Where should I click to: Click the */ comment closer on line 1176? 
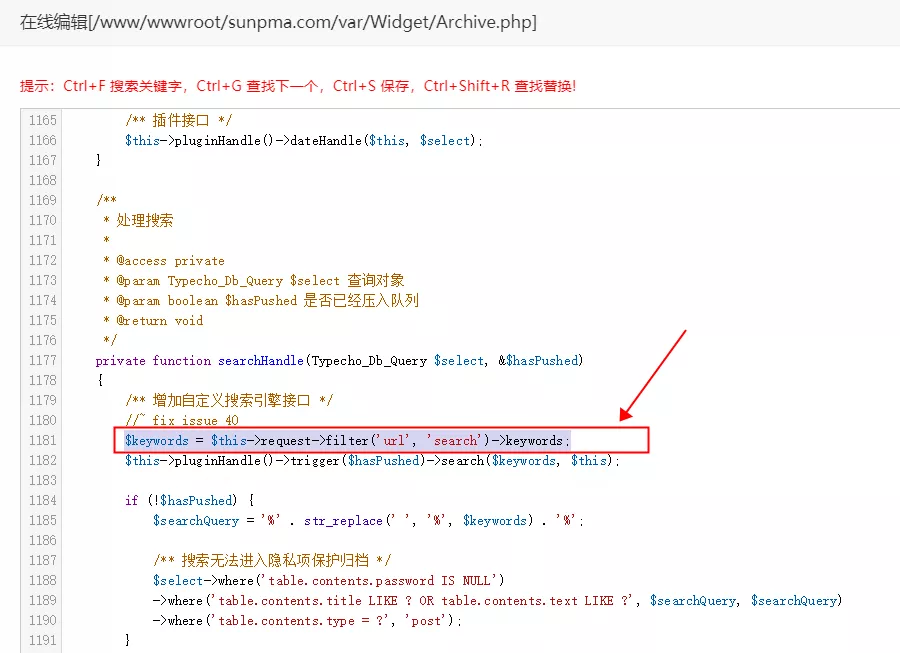coord(110,340)
